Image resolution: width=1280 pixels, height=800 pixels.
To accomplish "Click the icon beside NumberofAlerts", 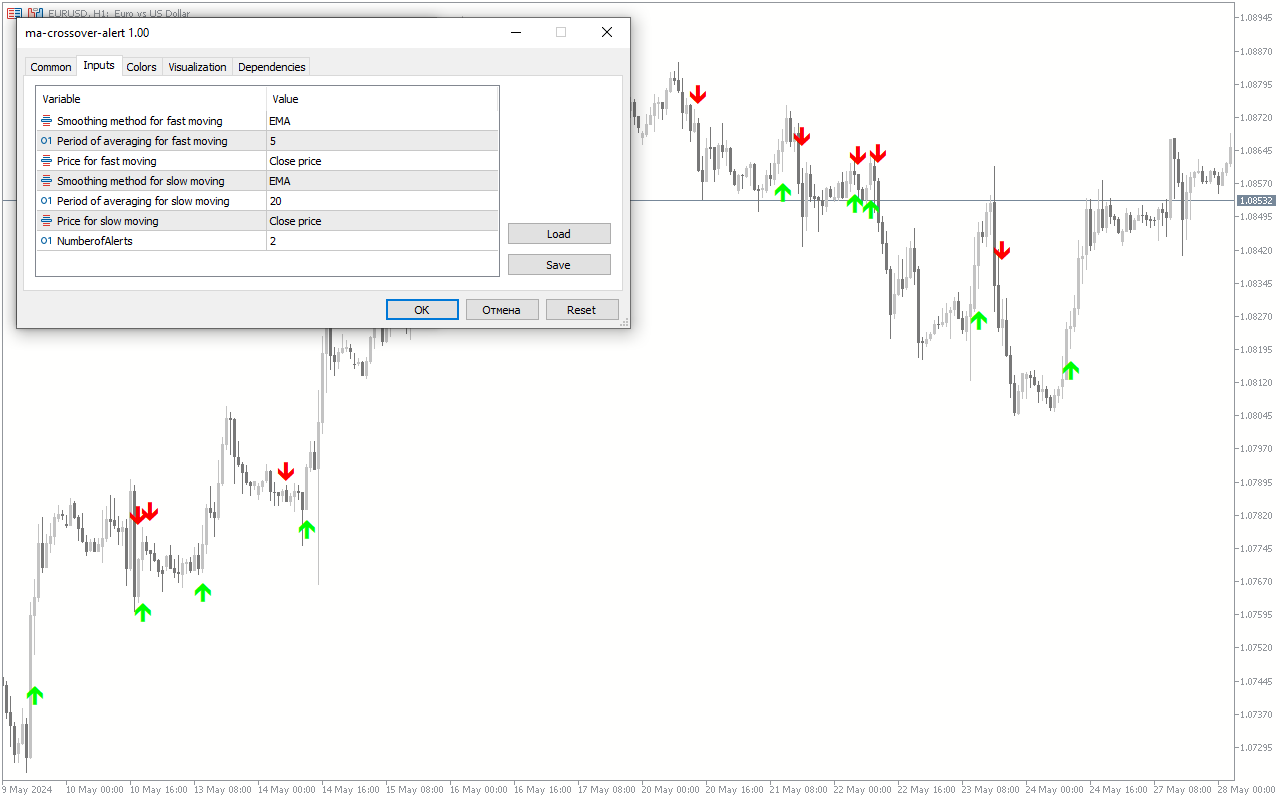I will click(x=46, y=241).
